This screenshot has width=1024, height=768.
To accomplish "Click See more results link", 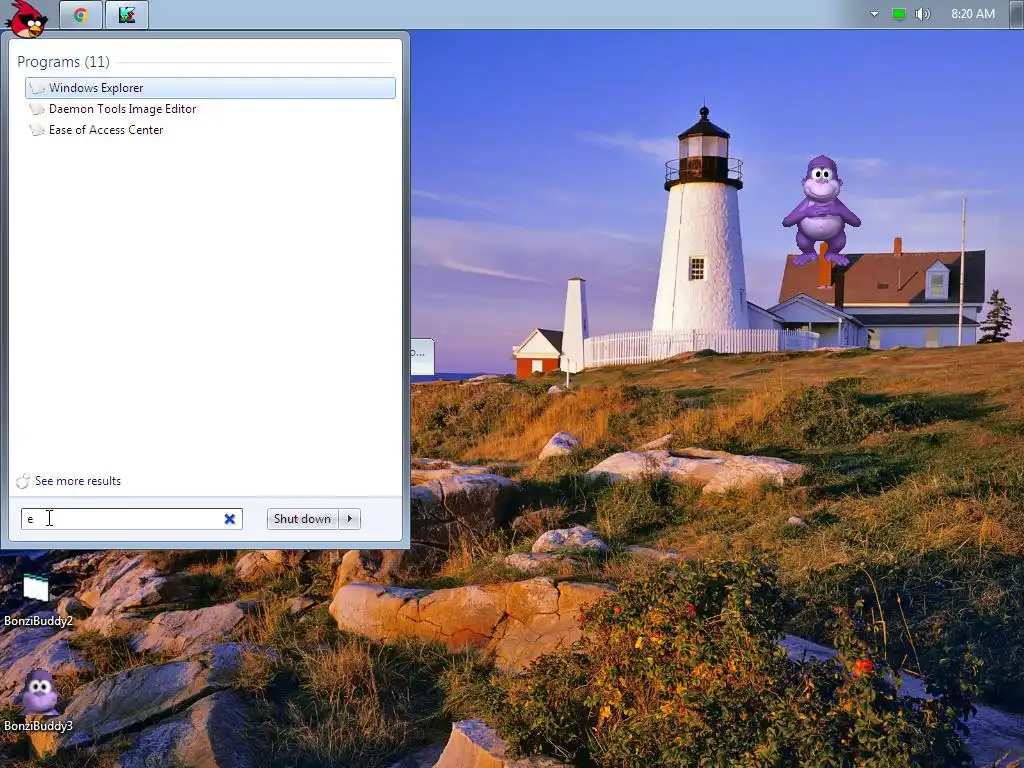I will (78, 481).
